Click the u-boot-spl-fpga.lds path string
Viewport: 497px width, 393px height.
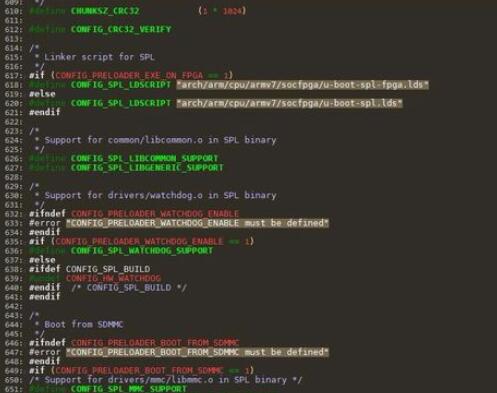point(302,85)
